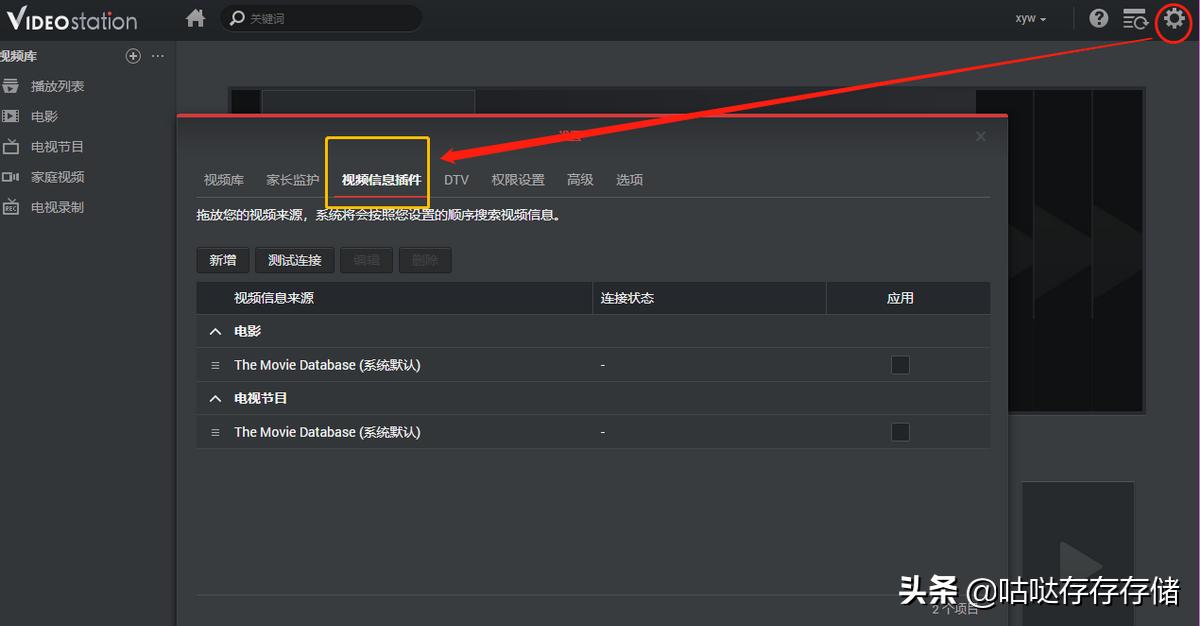Click the transcoding queue icon near top right
The image size is (1200, 626).
click(1135, 18)
